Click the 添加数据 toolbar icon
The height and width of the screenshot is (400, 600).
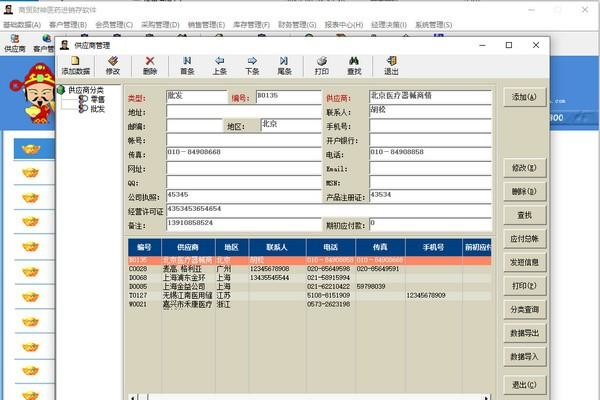(75, 66)
